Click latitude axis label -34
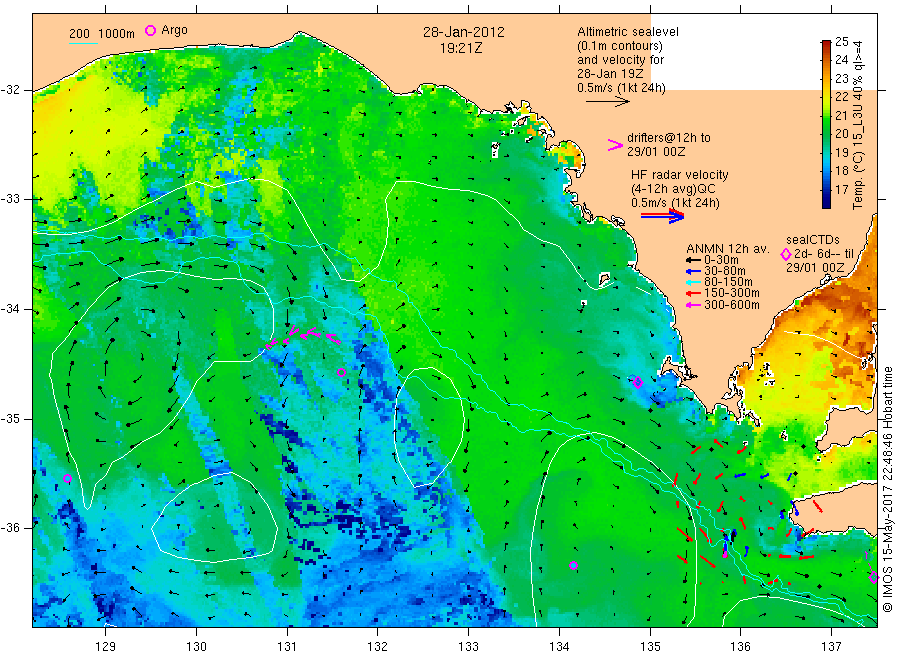Screen dimensions: 900x660 pyautogui.click(x=10, y=309)
